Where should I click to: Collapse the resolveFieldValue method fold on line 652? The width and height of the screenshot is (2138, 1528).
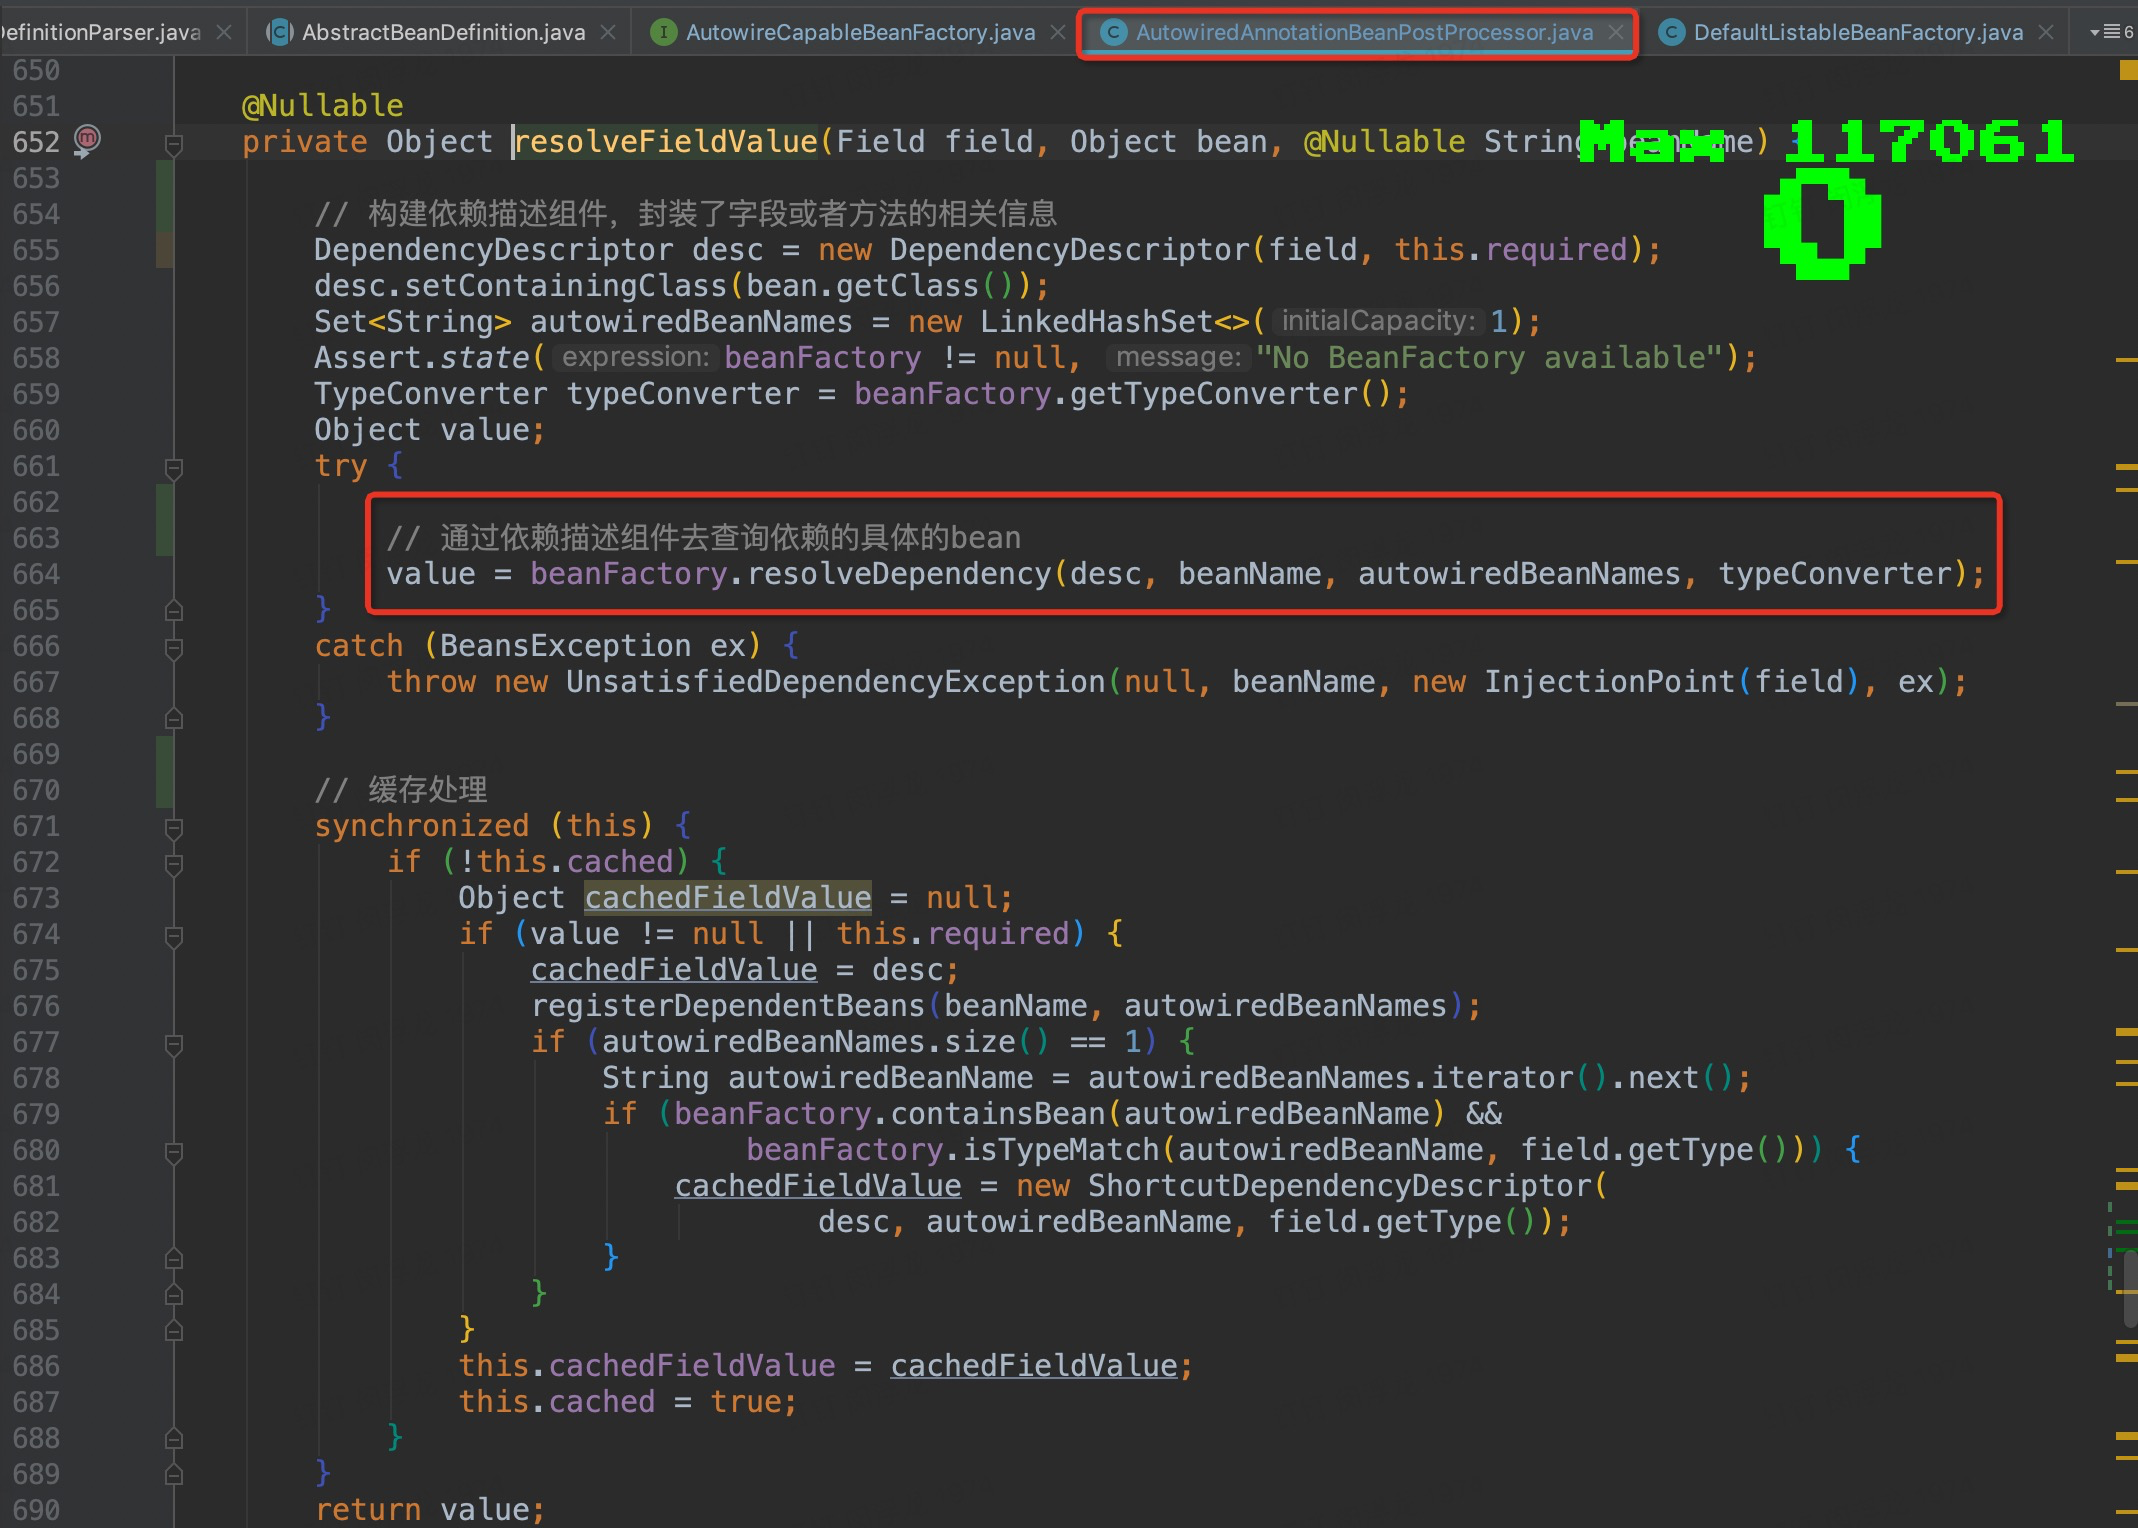(x=173, y=145)
